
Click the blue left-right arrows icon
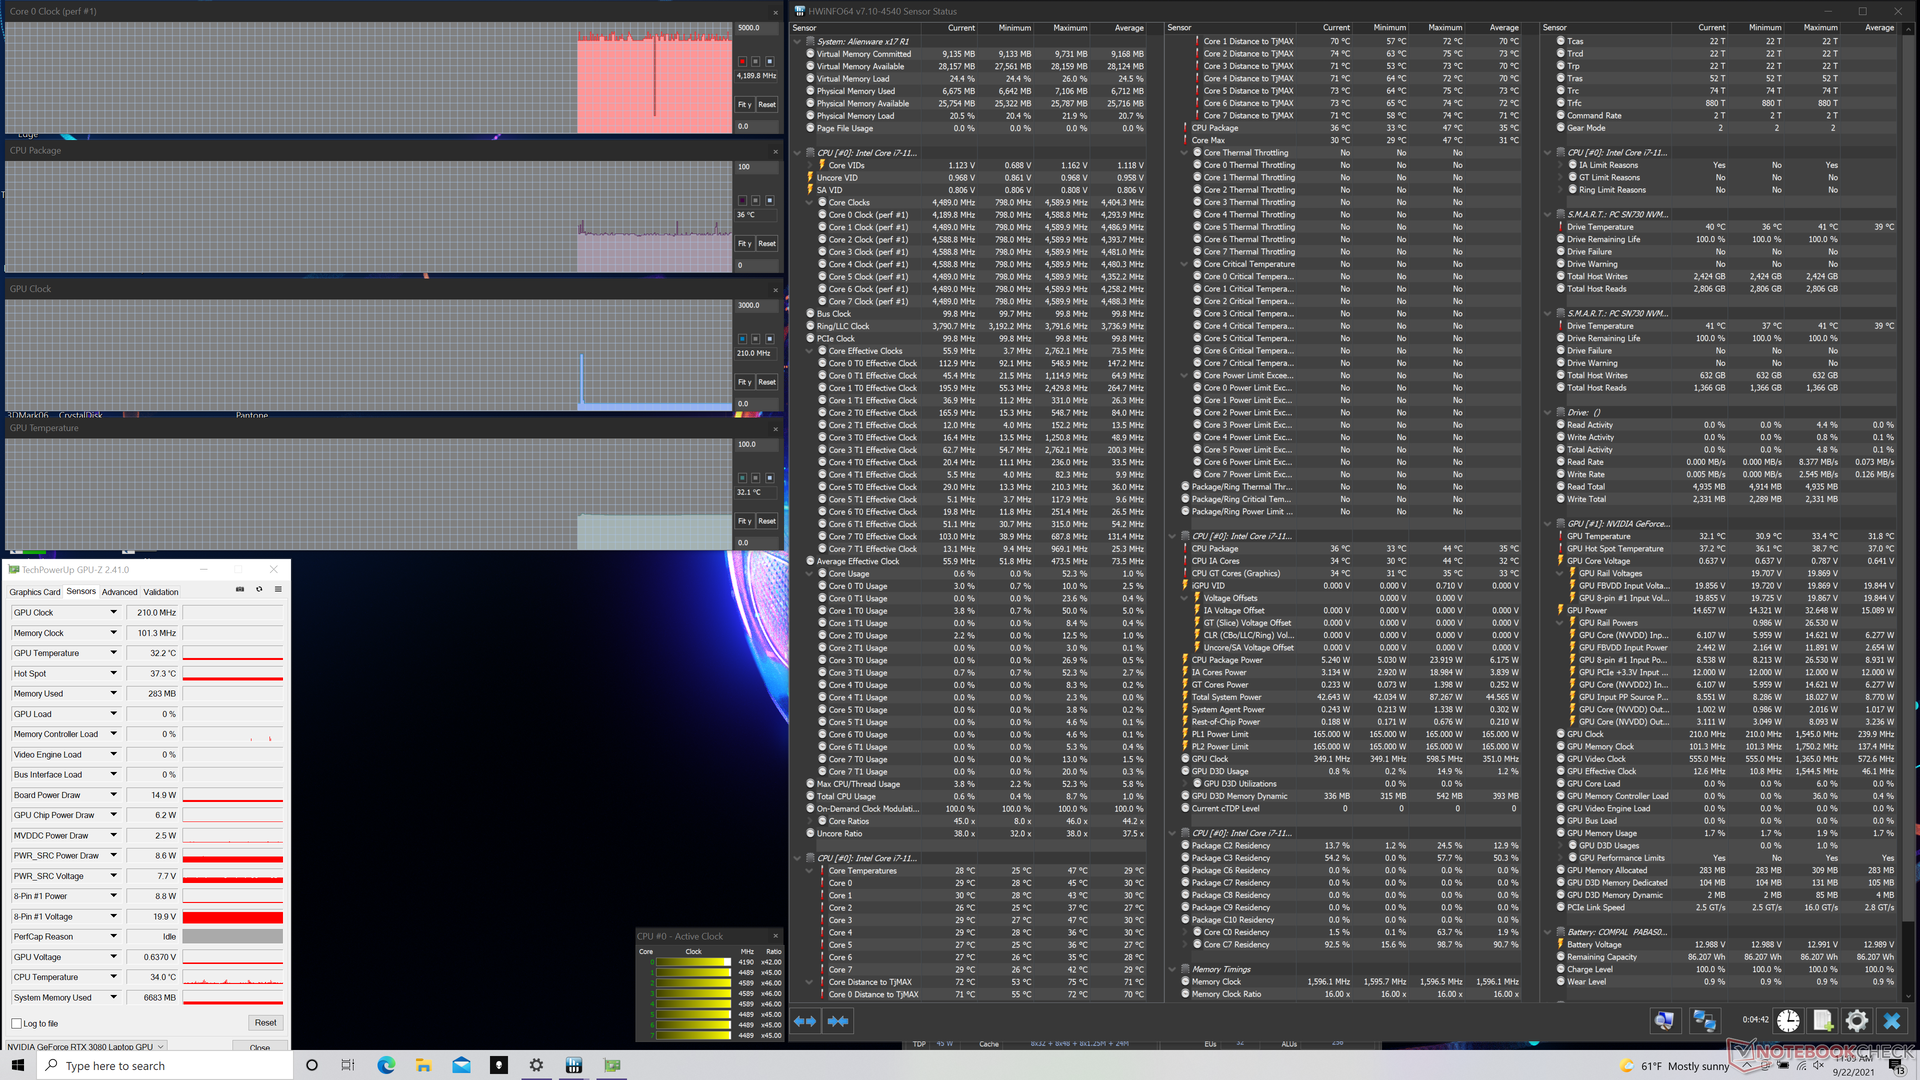tap(805, 1021)
